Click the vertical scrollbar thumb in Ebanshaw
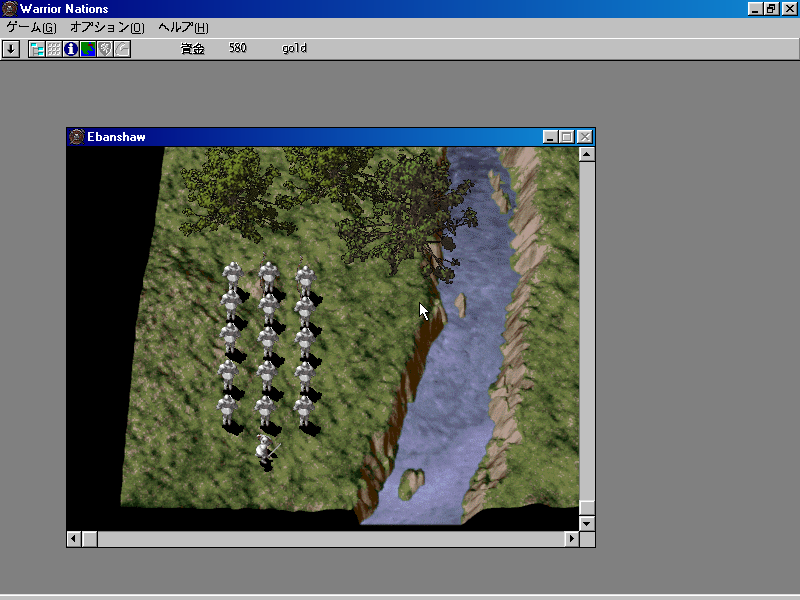The width and height of the screenshot is (800, 600). 587,508
